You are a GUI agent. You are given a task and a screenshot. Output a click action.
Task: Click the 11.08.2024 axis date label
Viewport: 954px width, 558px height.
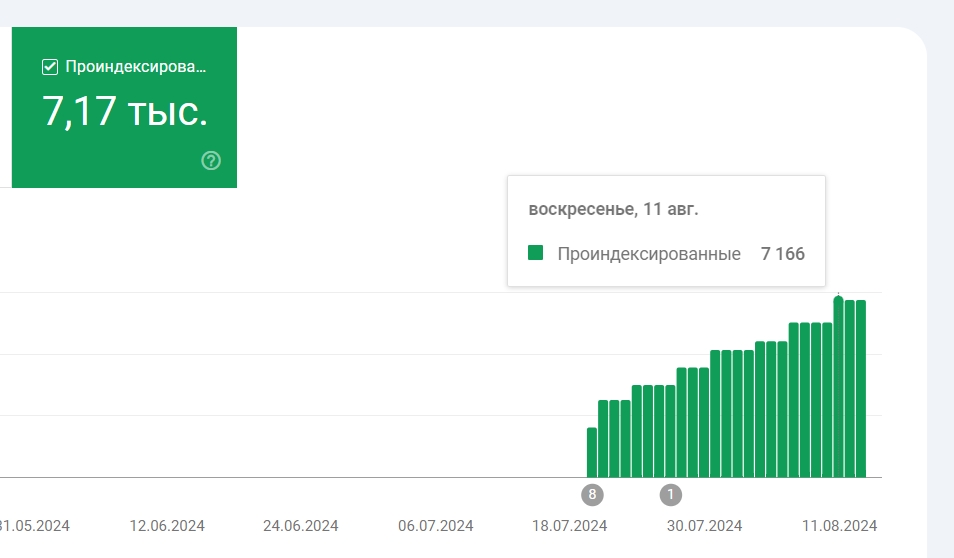tap(839, 526)
